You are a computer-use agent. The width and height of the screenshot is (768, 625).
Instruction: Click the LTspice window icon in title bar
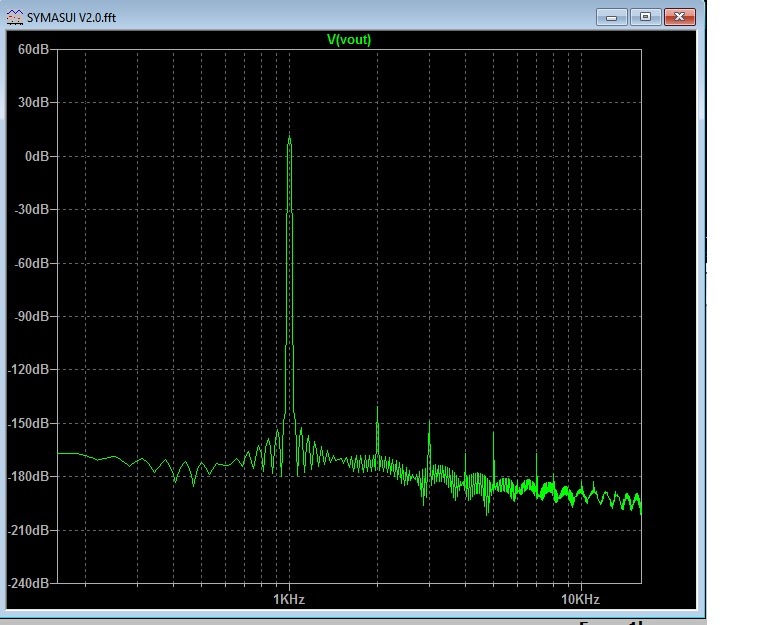pyautogui.click(x=15, y=17)
